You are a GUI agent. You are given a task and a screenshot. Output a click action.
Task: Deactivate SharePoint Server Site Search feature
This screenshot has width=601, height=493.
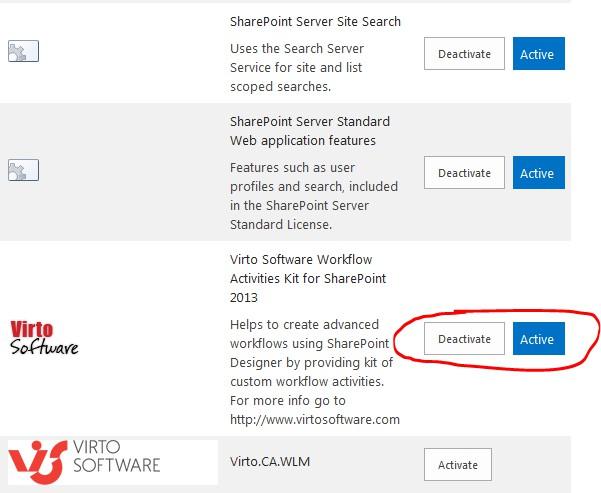(x=464, y=54)
